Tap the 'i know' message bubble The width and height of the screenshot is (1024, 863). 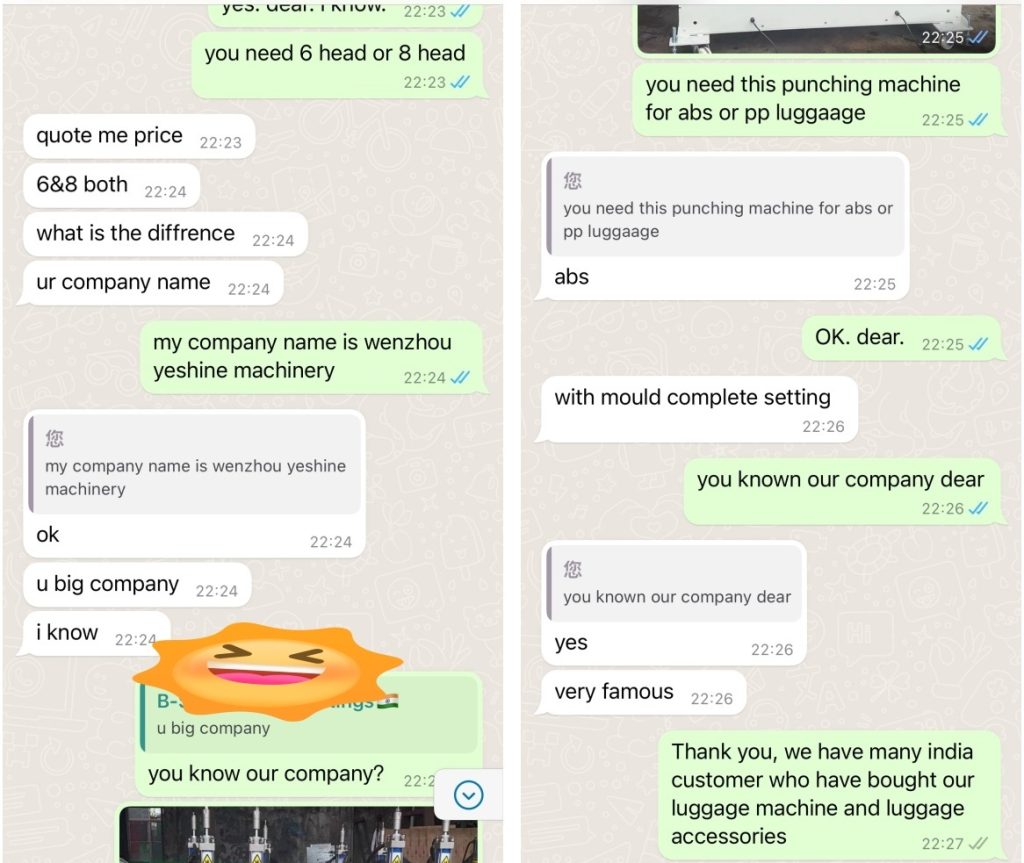tap(97, 633)
